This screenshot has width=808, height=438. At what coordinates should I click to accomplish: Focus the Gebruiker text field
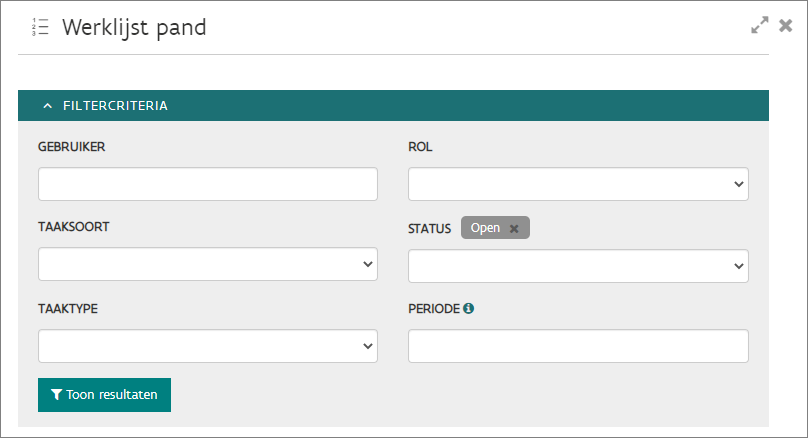[208, 184]
